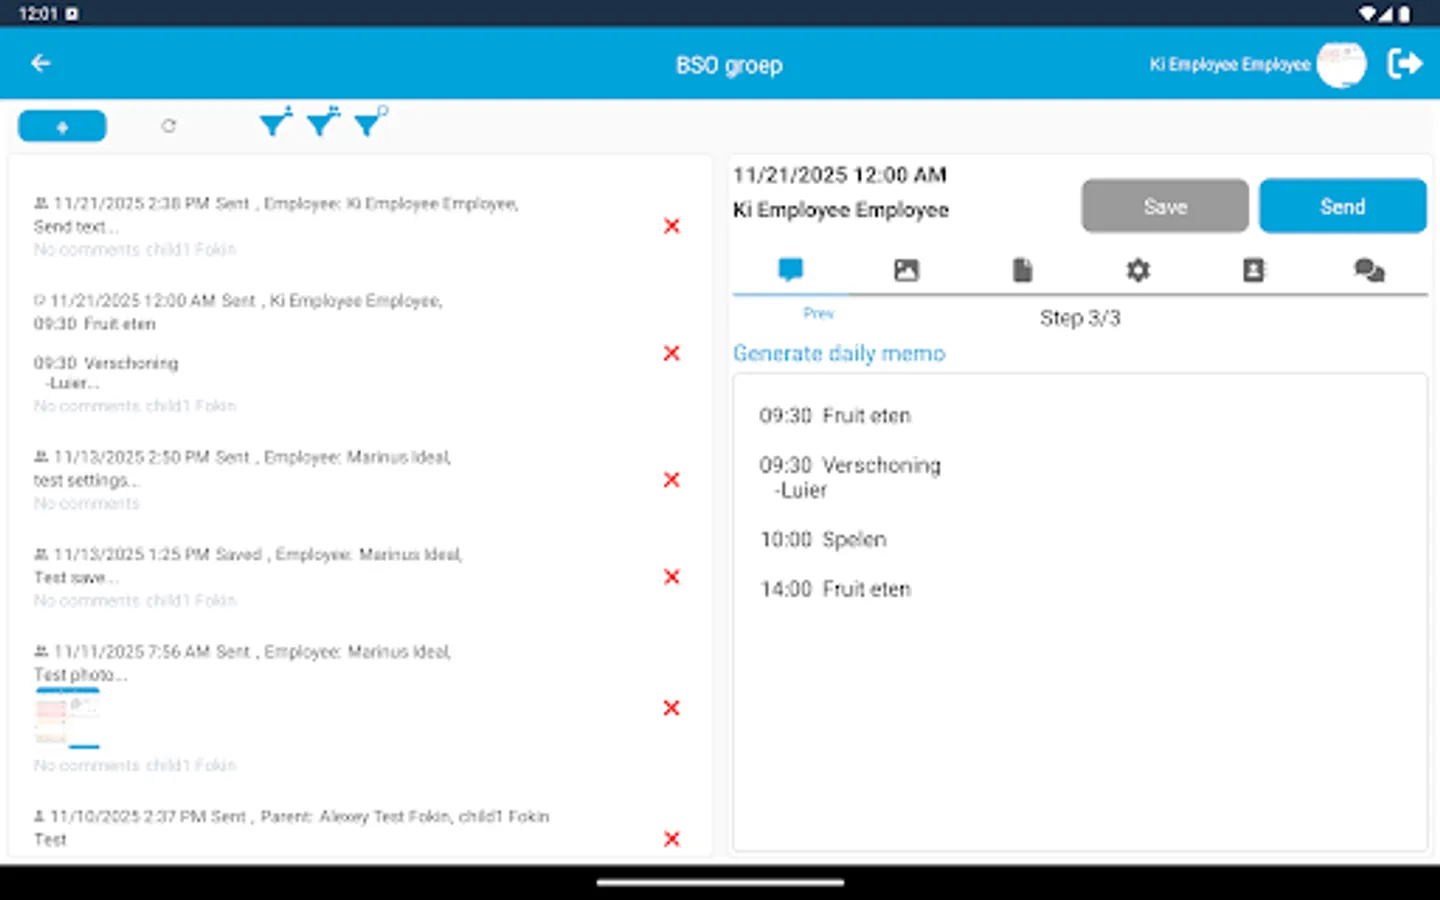Refresh the memo list

(x=168, y=126)
